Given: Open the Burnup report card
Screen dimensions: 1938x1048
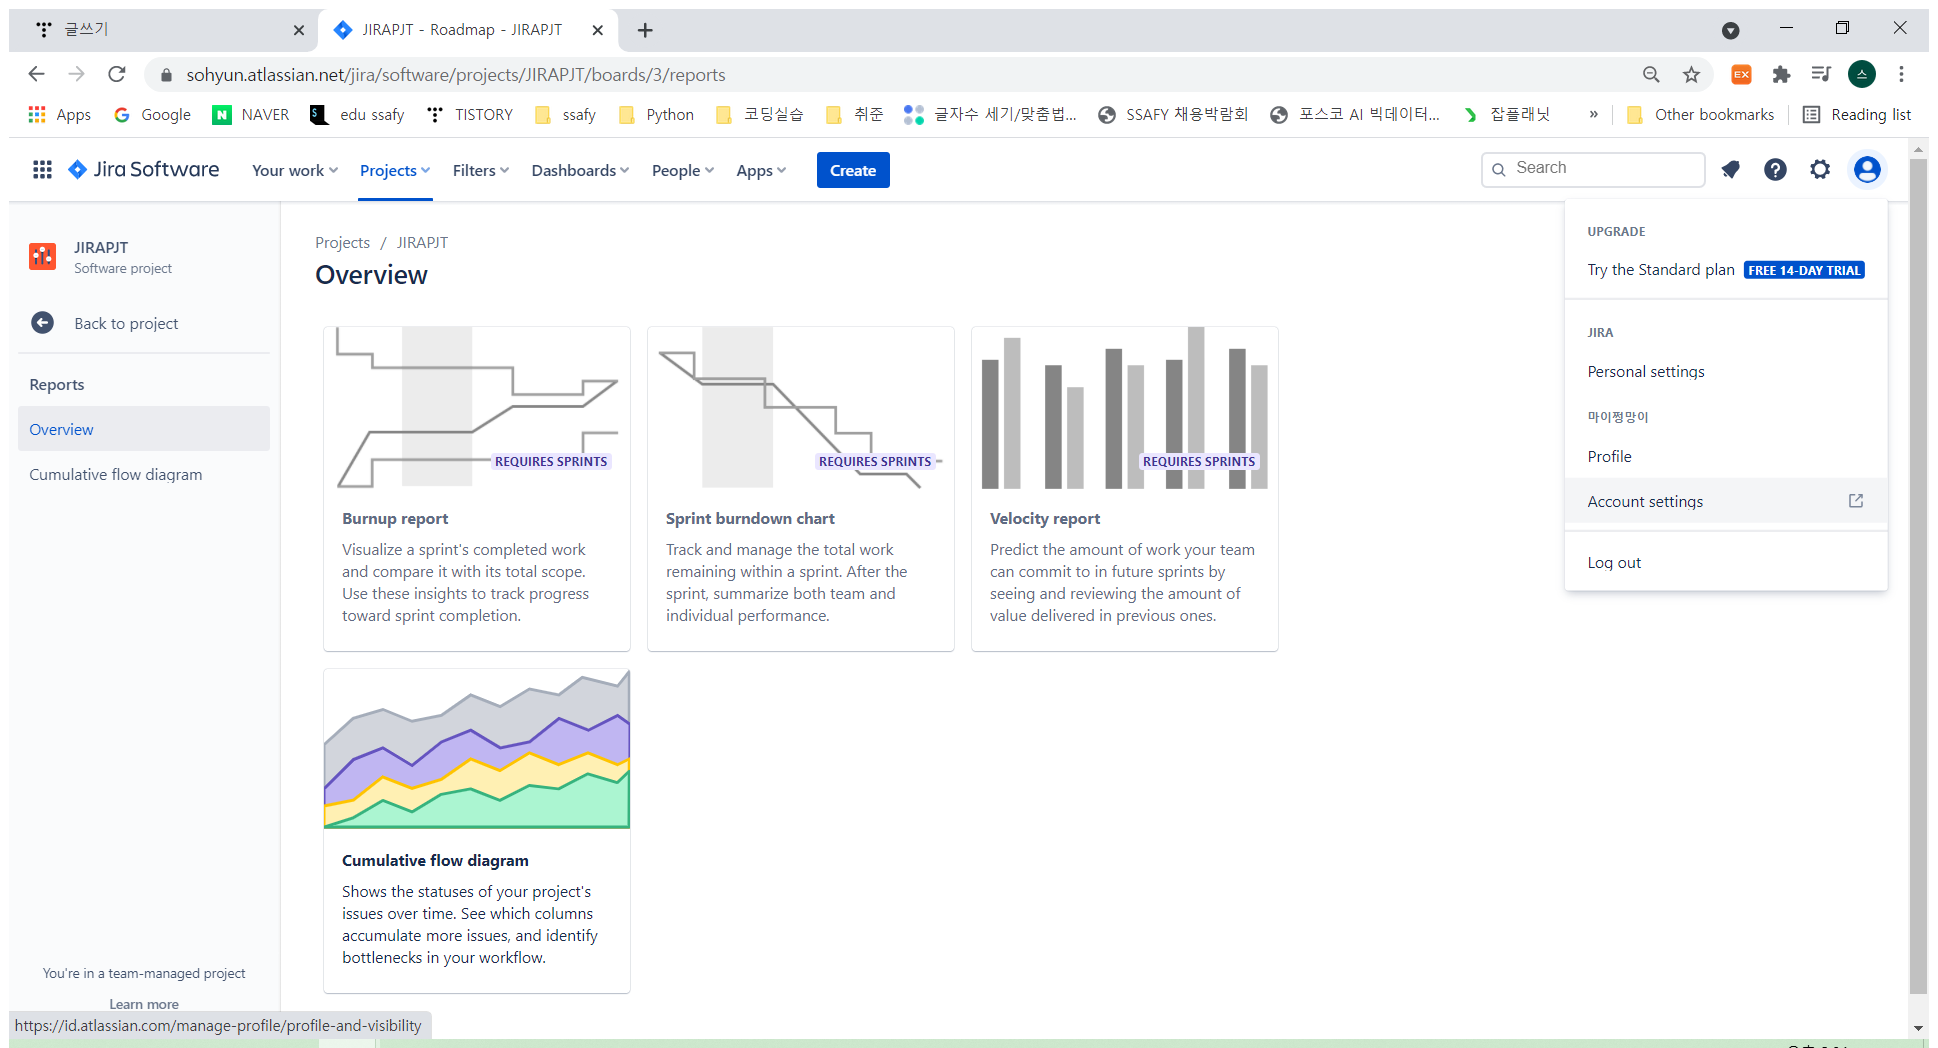Looking at the screenshot, I should tap(477, 489).
